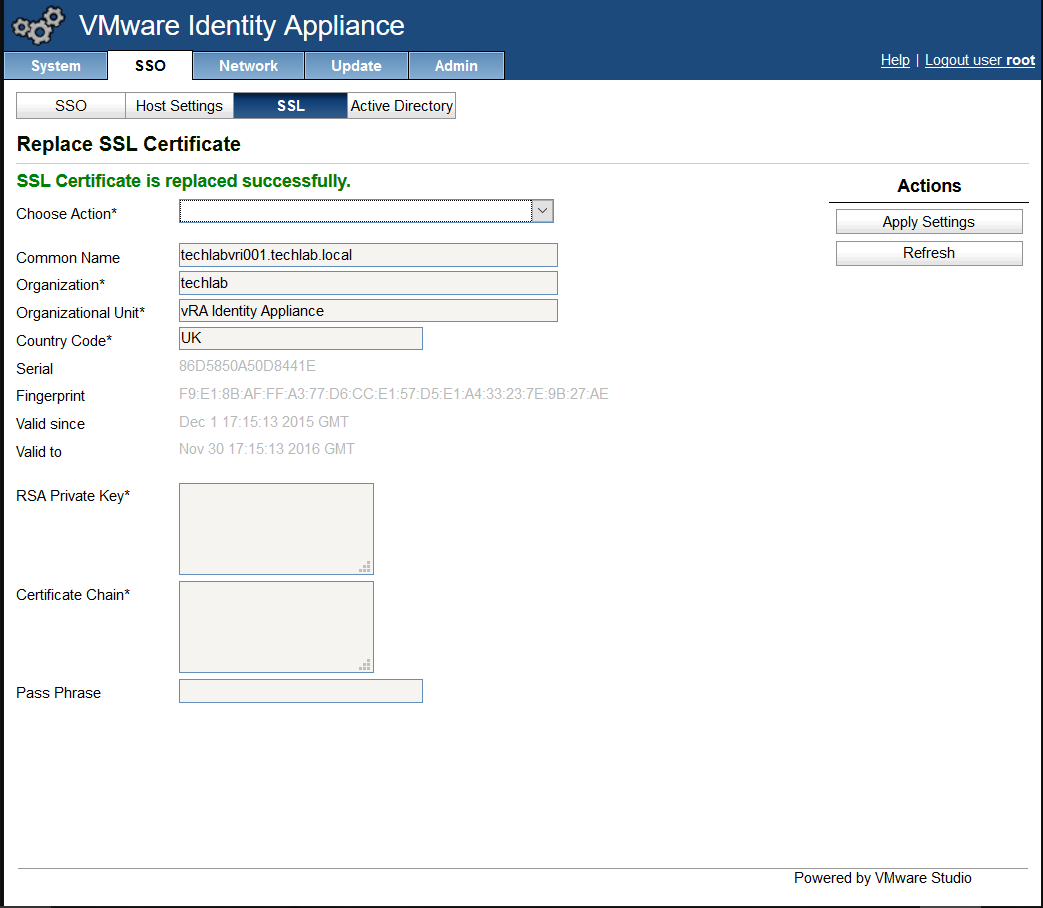The width and height of the screenshot is (1043, 908).
Task: Click inside Certificate Chain textarea
Action: [276, 627]
